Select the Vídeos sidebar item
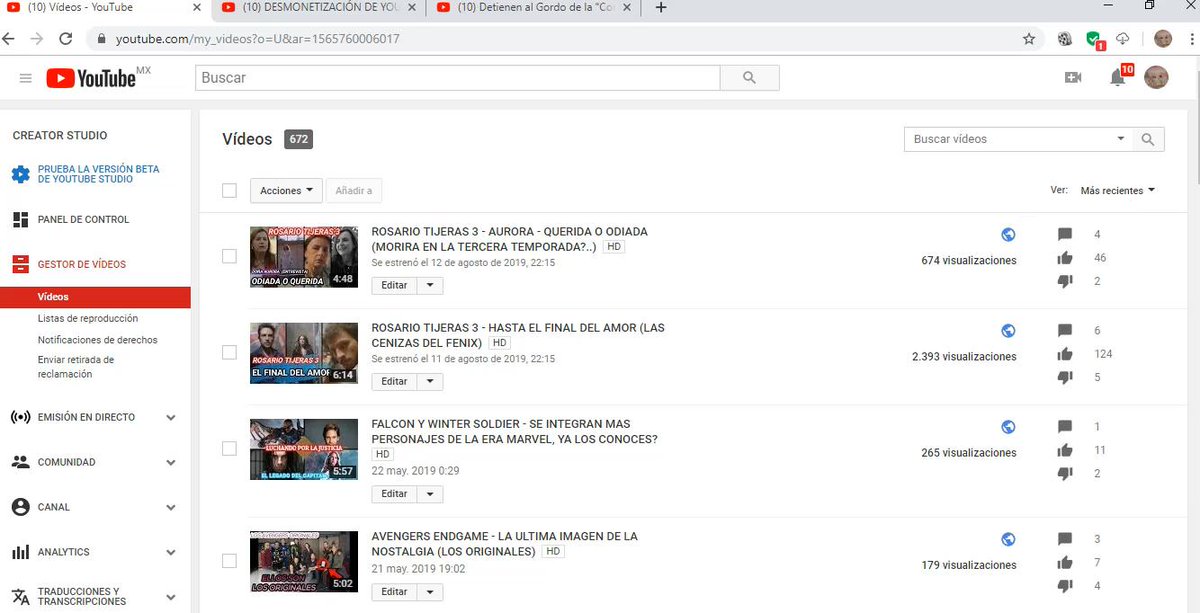 (x=95, y=297)
